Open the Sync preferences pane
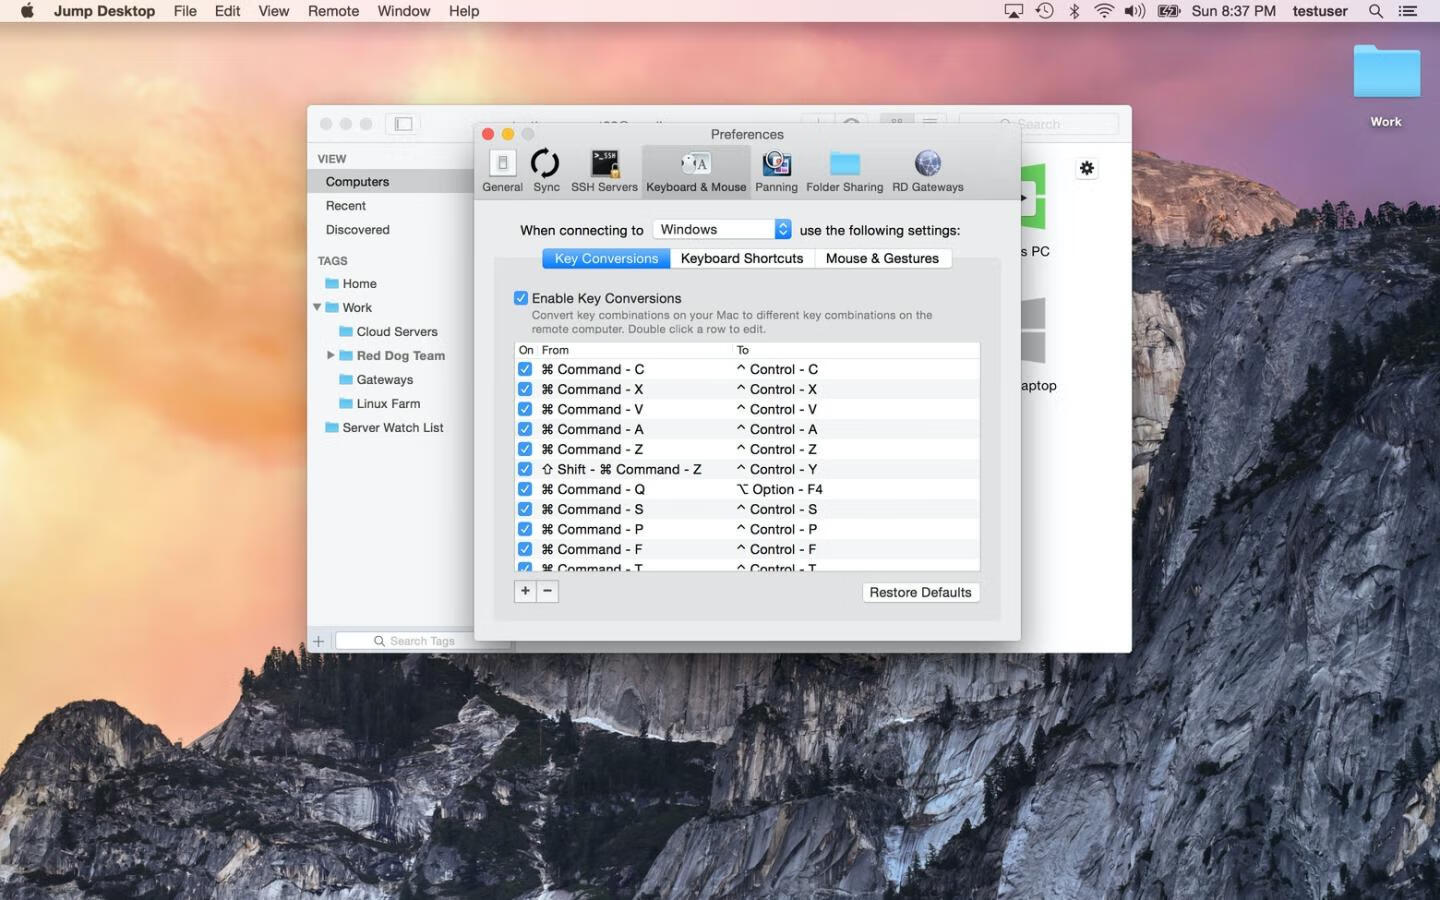Screen dimensions: 1440x900 tap(546, 170)
